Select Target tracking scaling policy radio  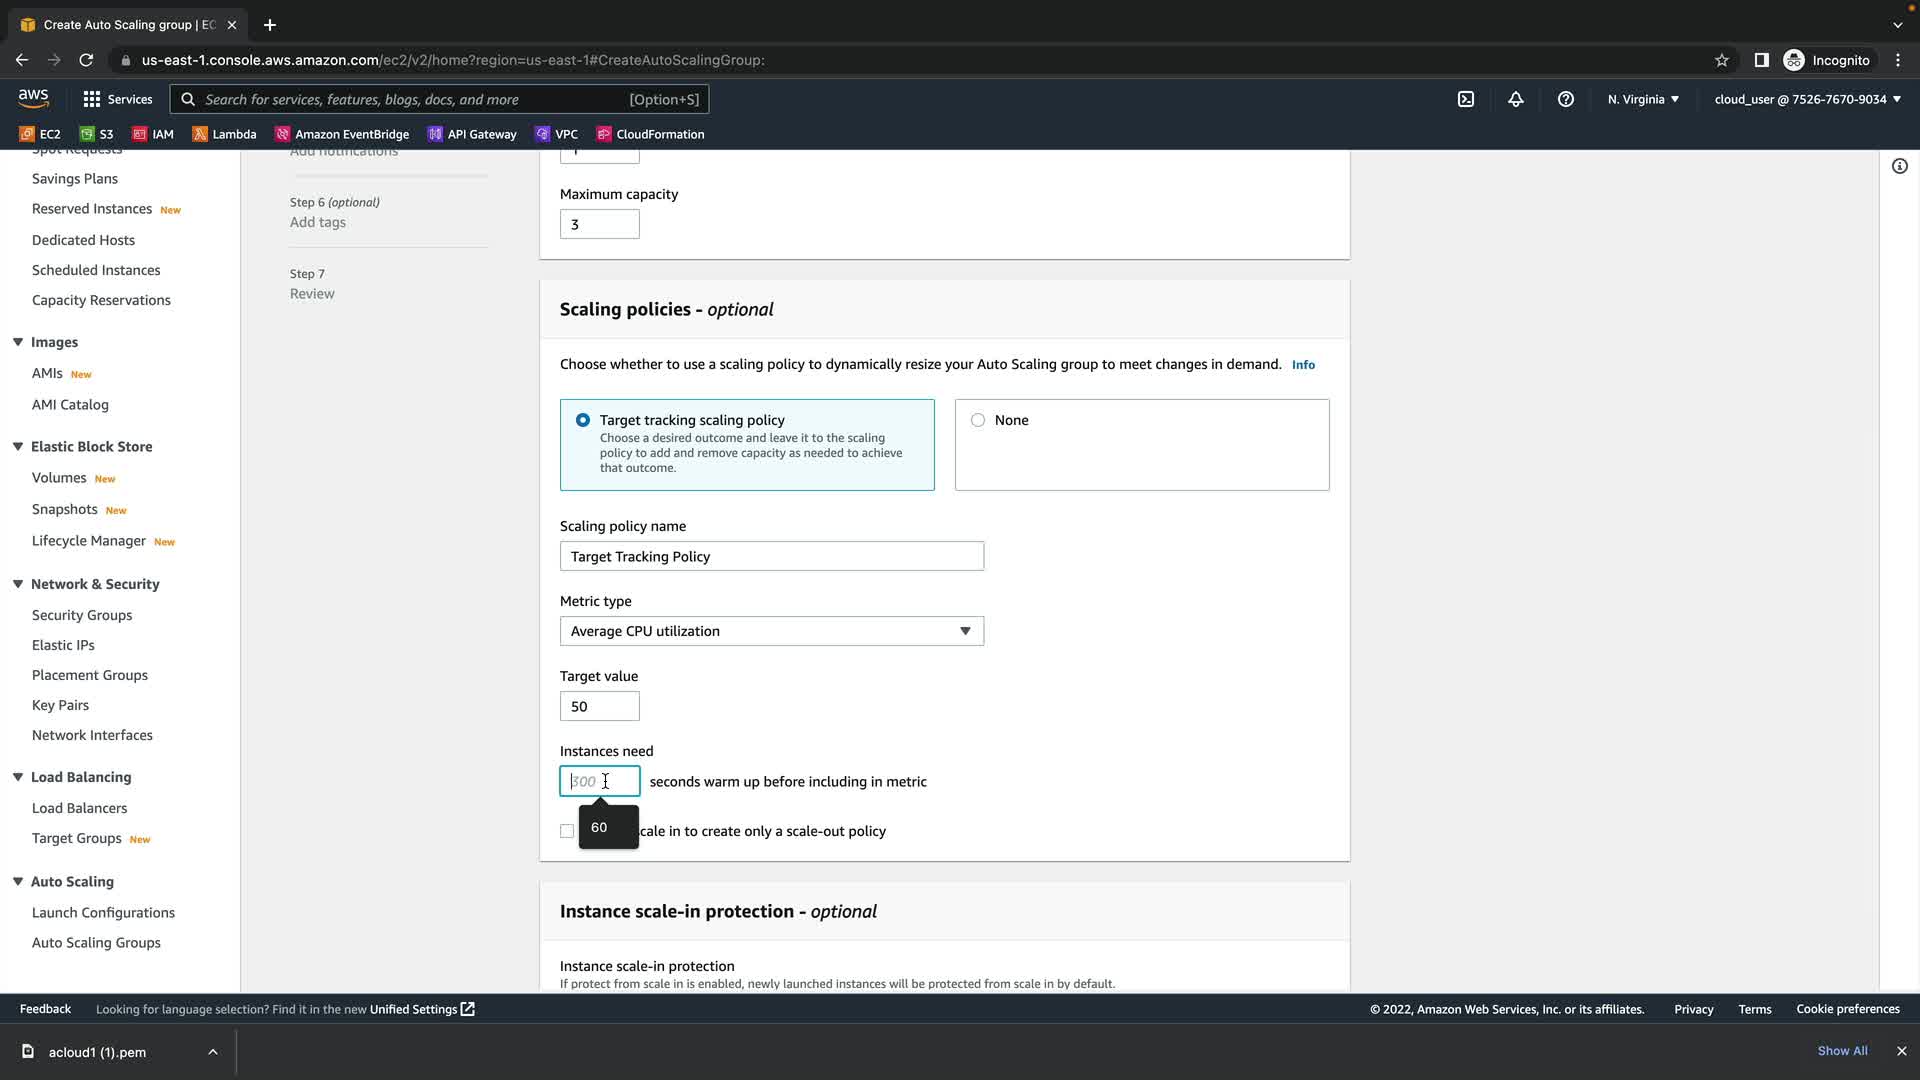tap(583, 420)
